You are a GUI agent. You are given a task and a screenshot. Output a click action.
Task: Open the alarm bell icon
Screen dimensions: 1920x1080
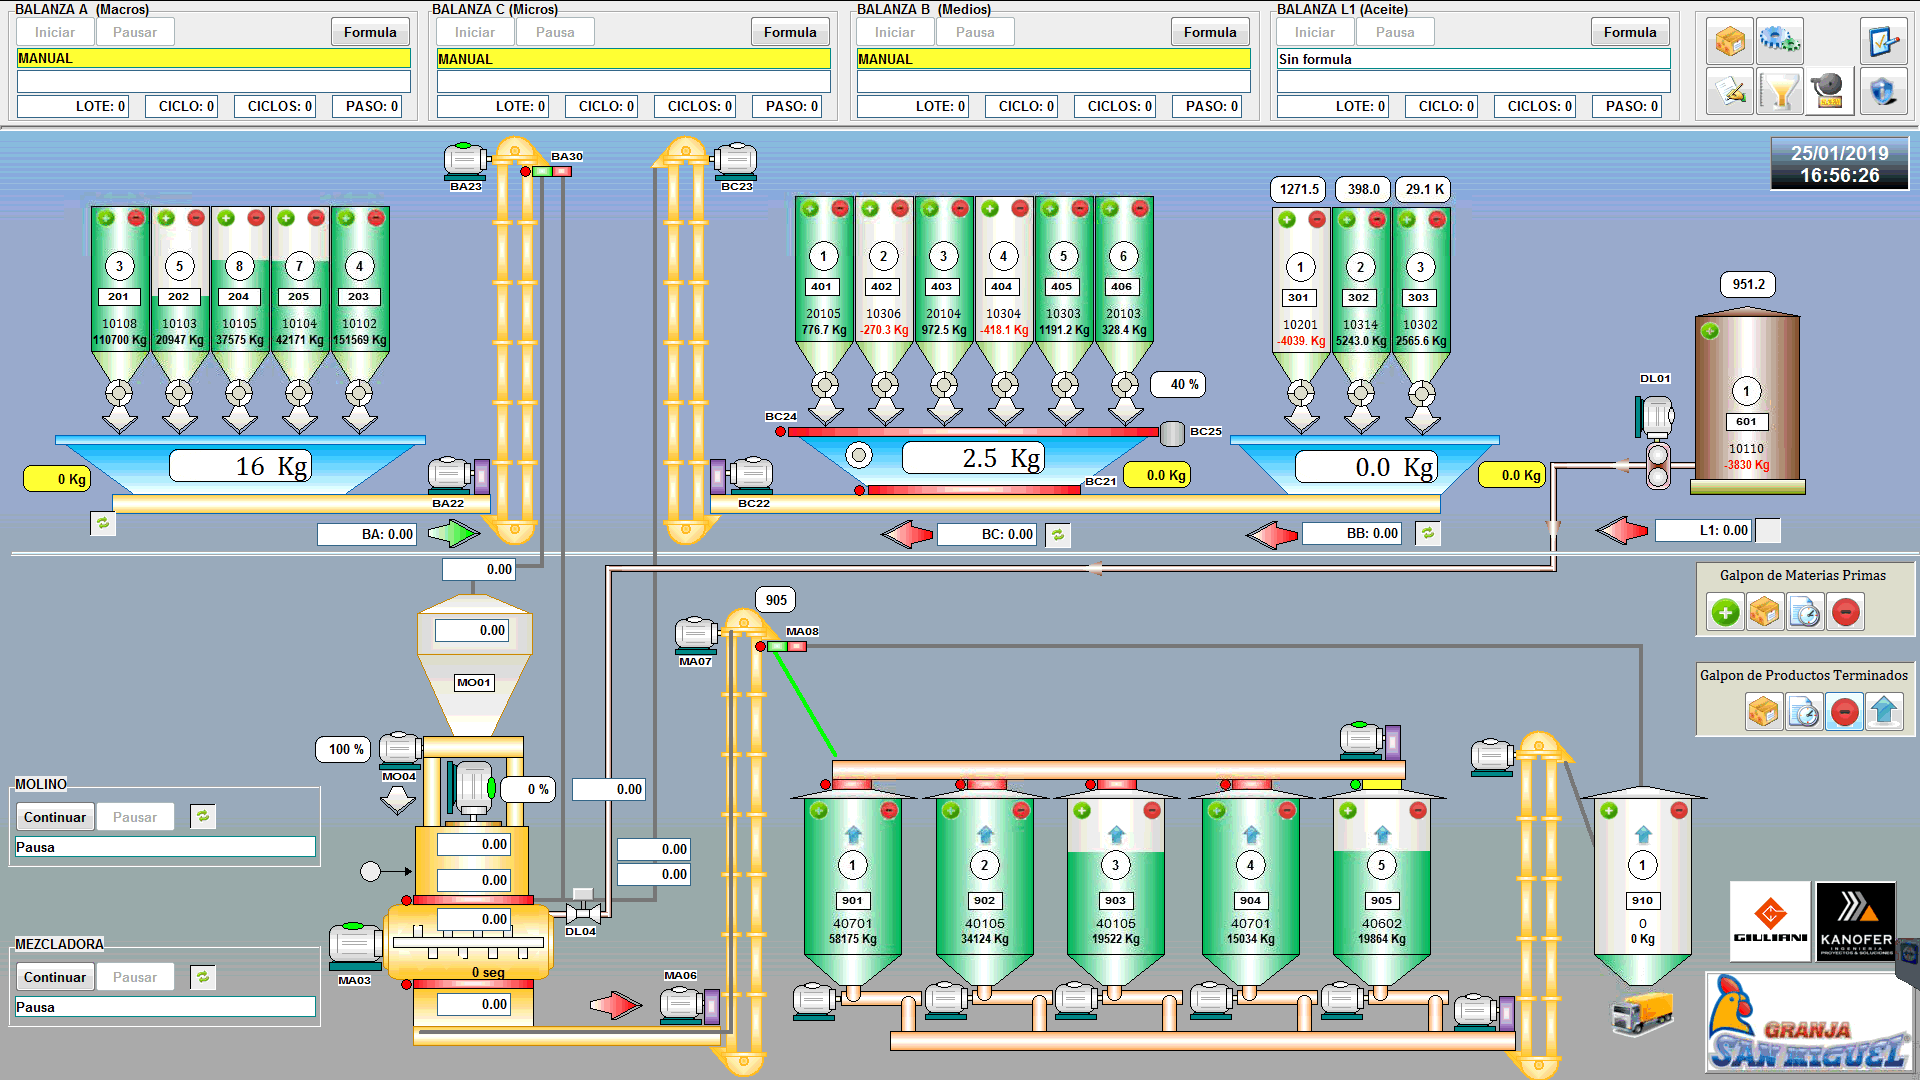click(x=1830, y=91)
